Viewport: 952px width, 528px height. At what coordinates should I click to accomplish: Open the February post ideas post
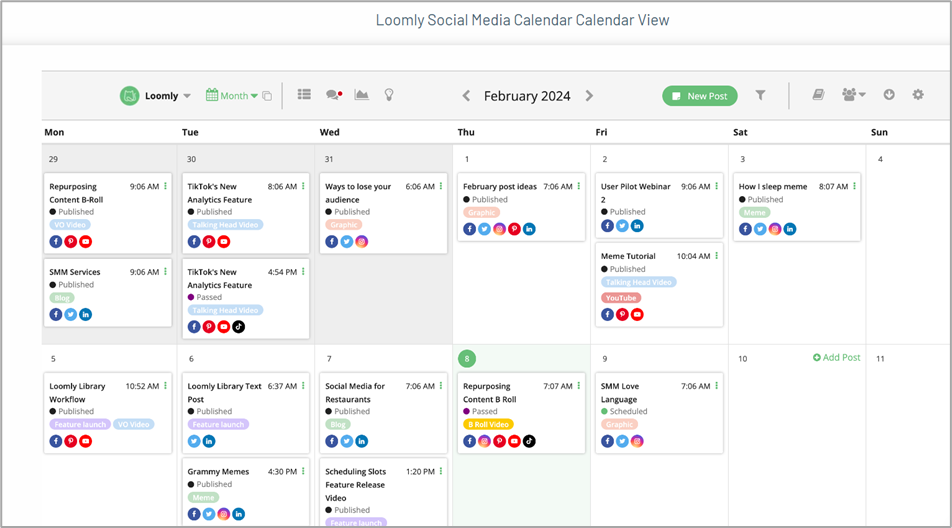pos(500,187)
